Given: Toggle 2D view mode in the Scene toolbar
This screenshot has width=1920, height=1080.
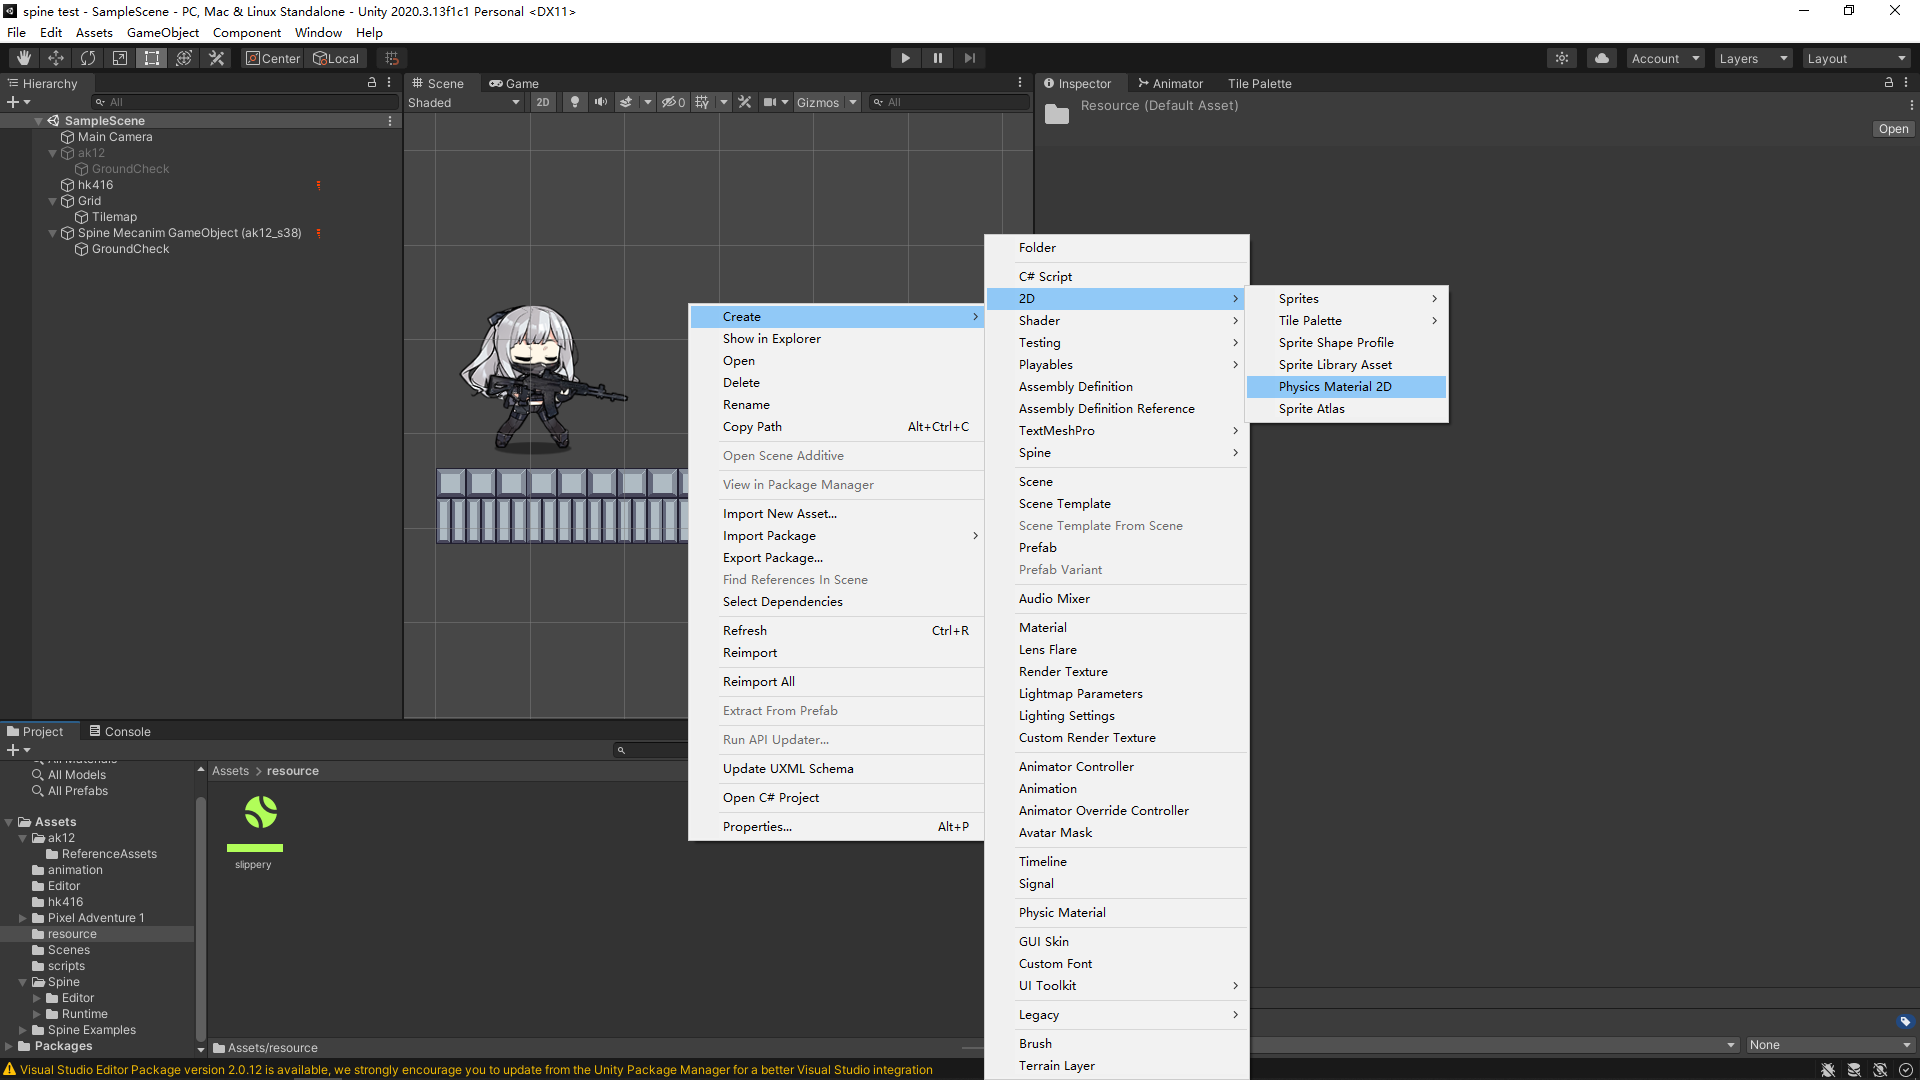Looking at the screenshot, I should pos(542,101).
